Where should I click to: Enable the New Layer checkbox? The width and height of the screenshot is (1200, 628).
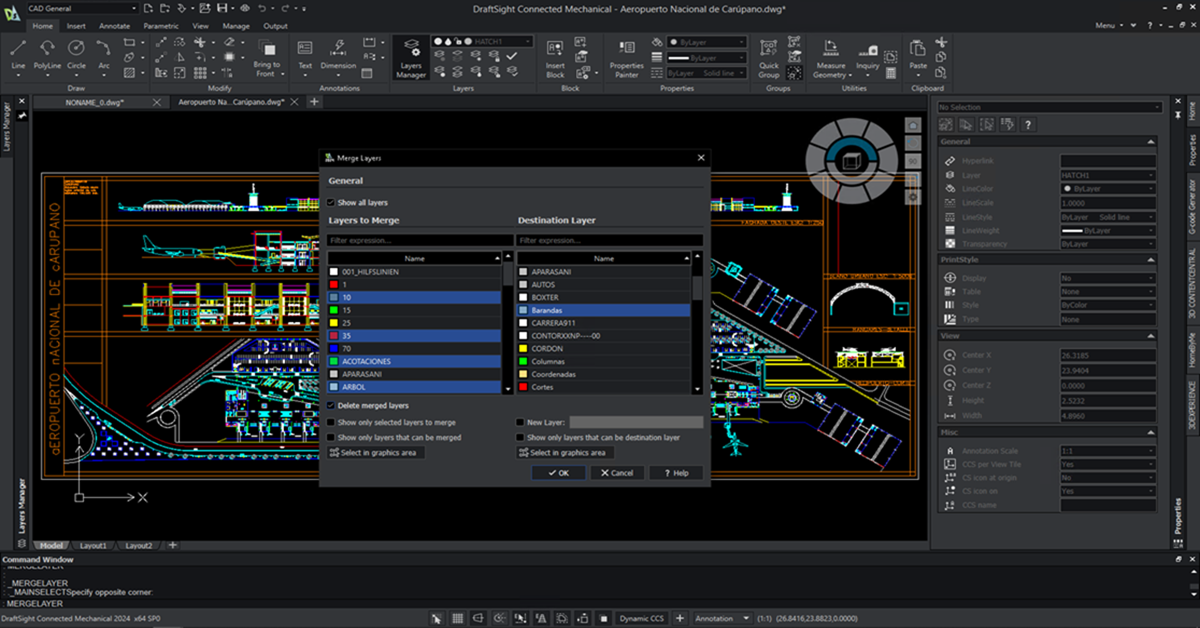pyautogui.click(x=520, y=422)
